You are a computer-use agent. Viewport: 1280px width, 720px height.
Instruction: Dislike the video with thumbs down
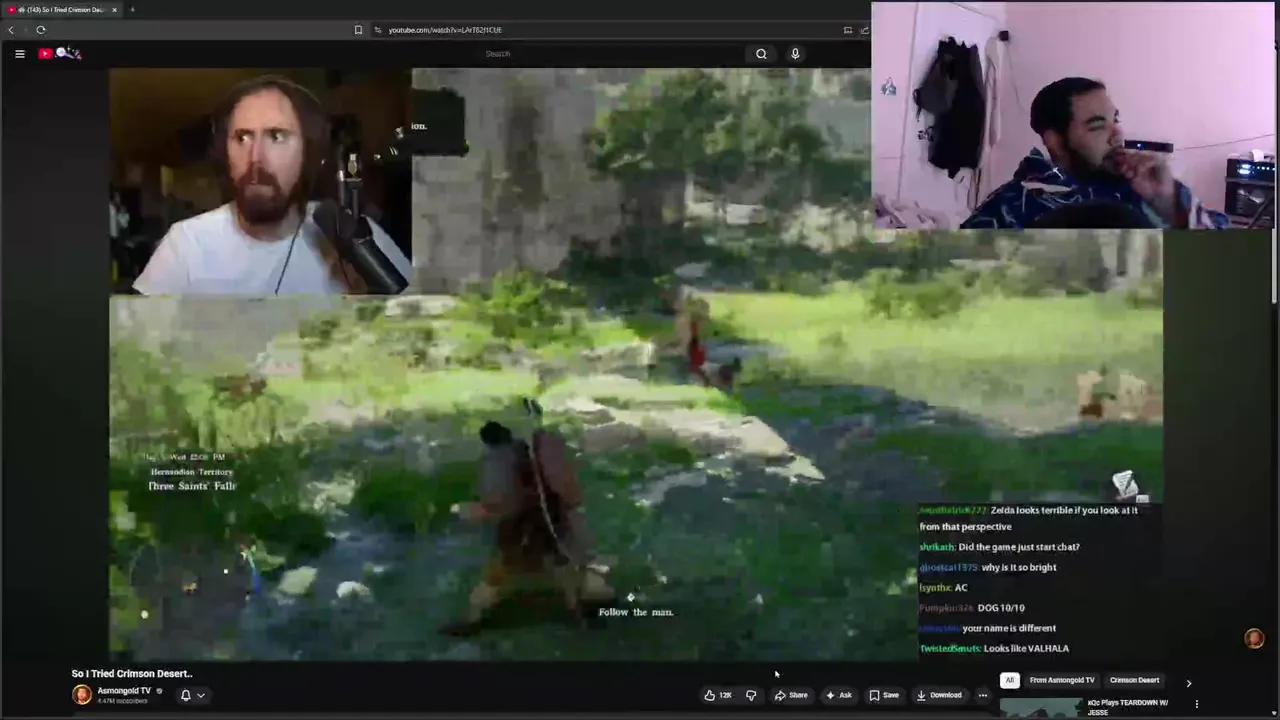tap(751, 695)
